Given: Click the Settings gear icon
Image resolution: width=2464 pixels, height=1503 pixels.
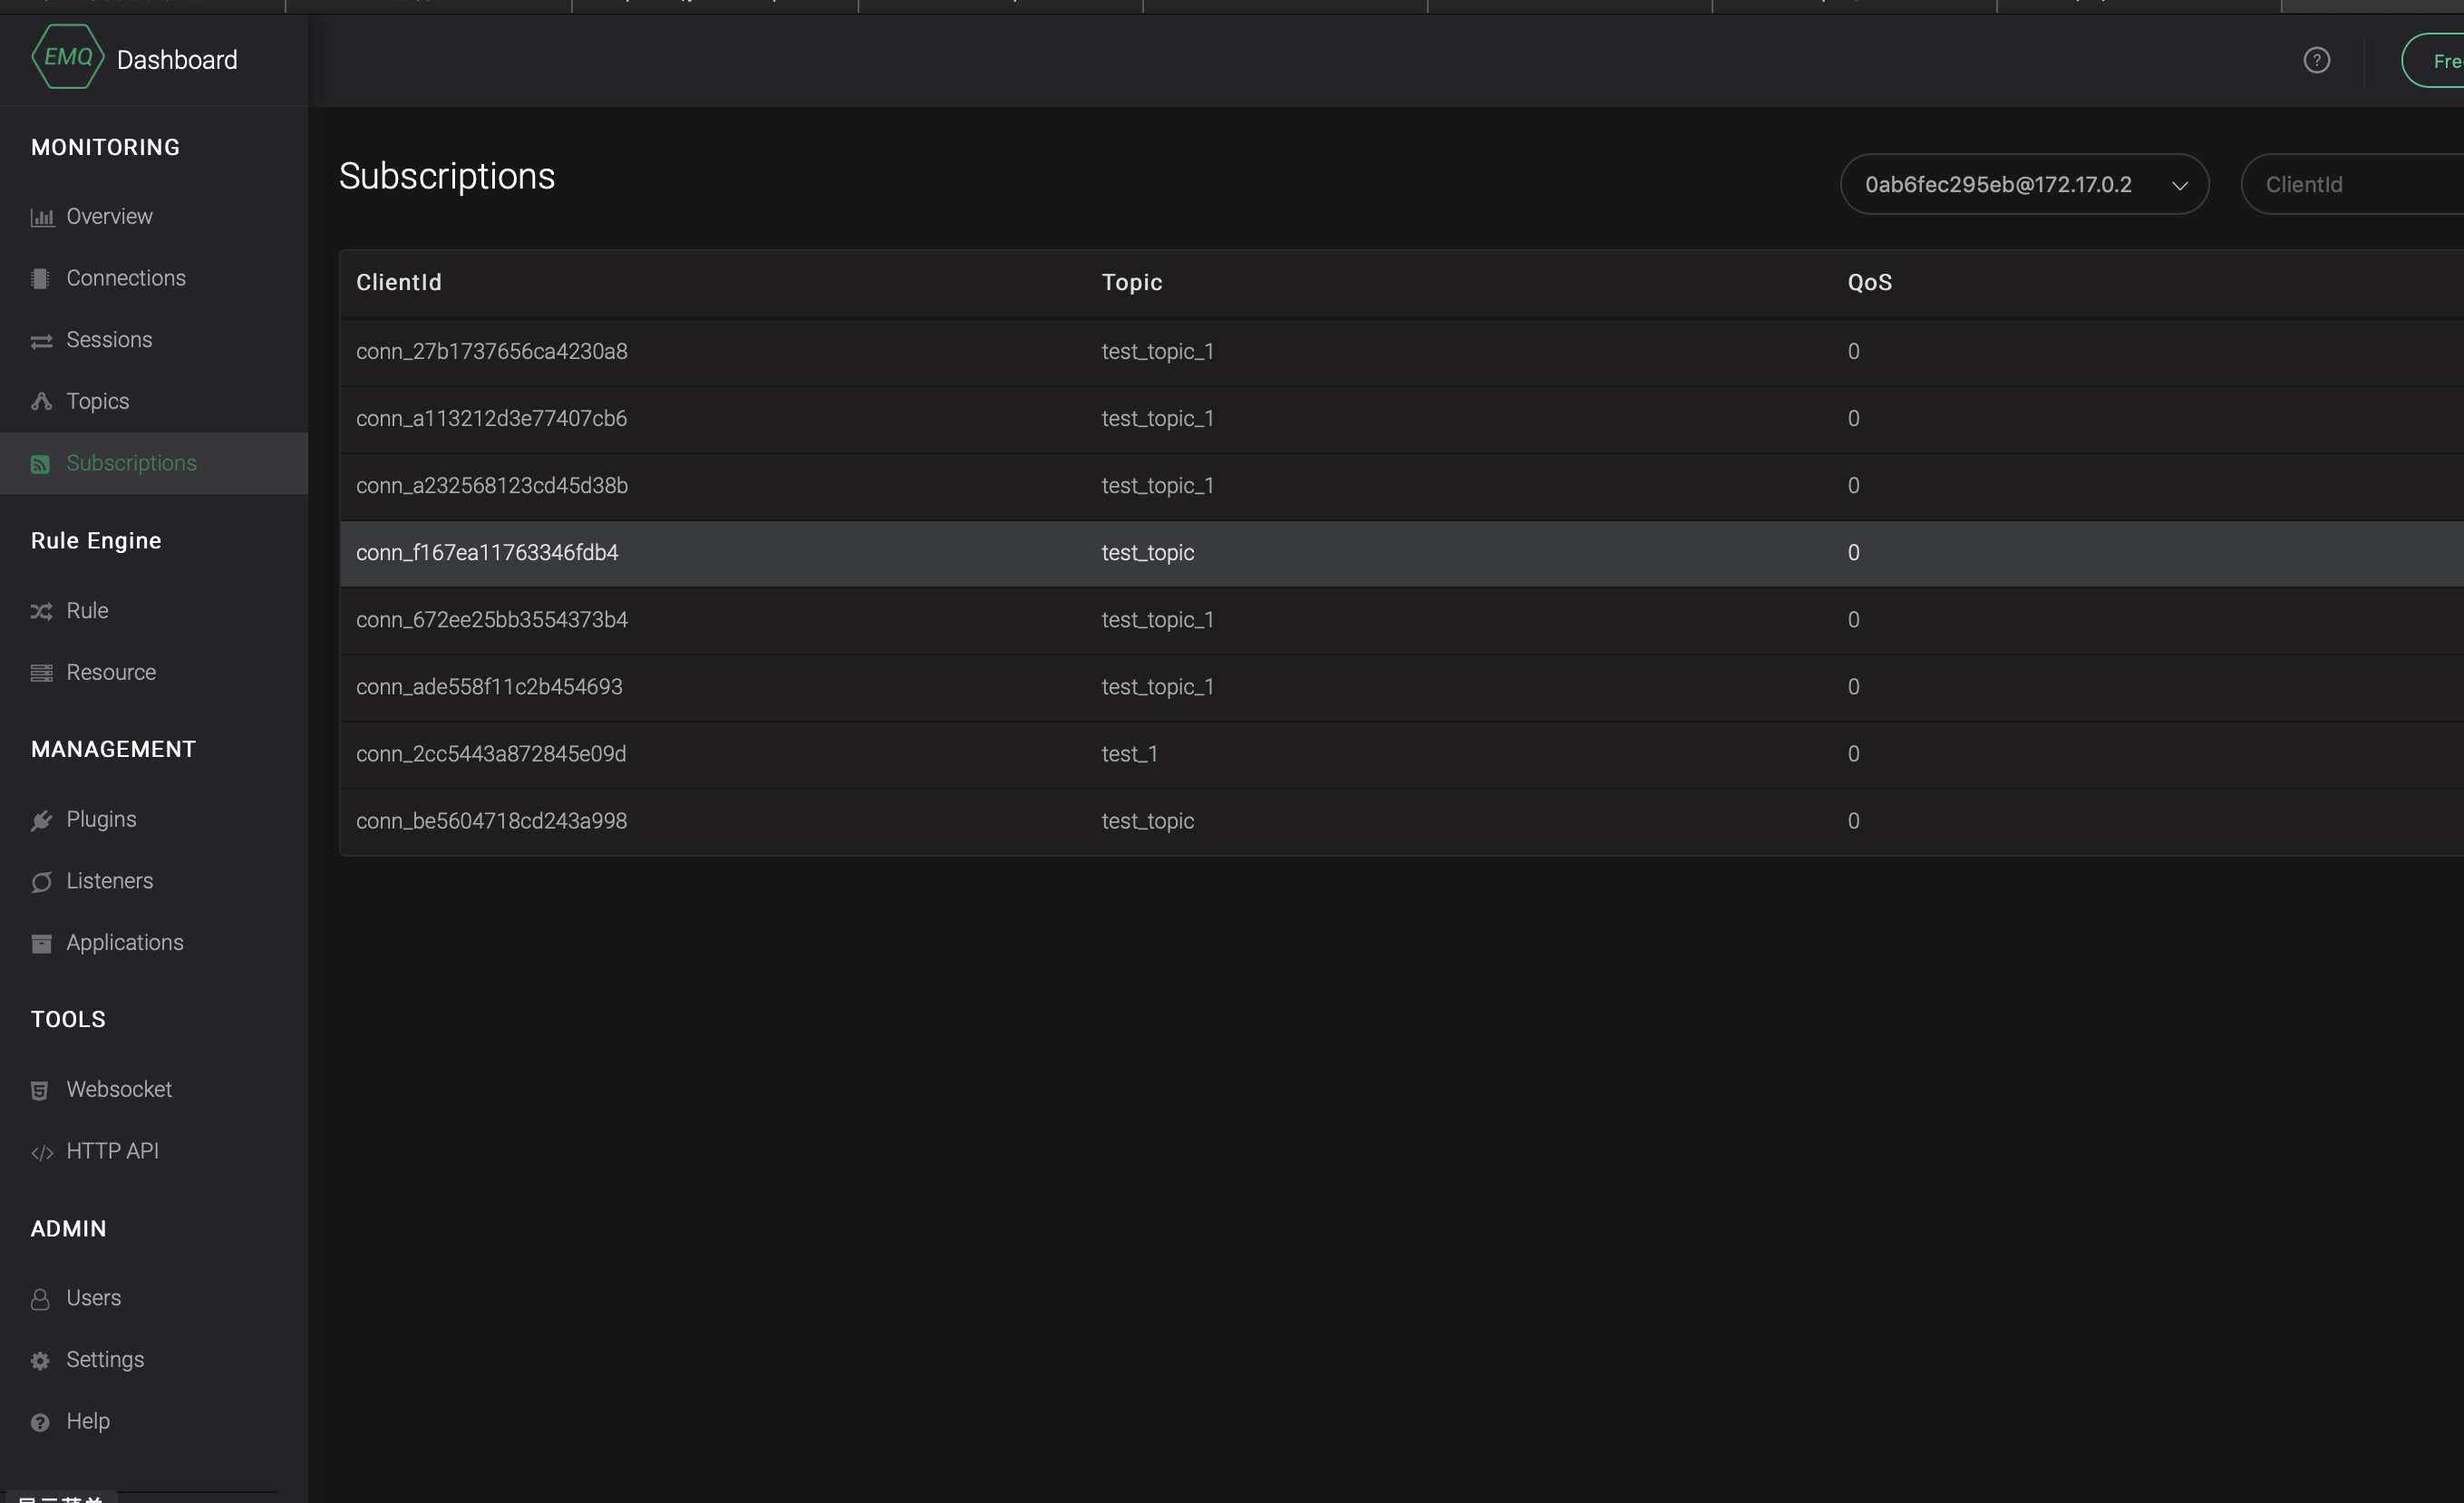Looking at the screenshot, I should (x=40, y=1360).
